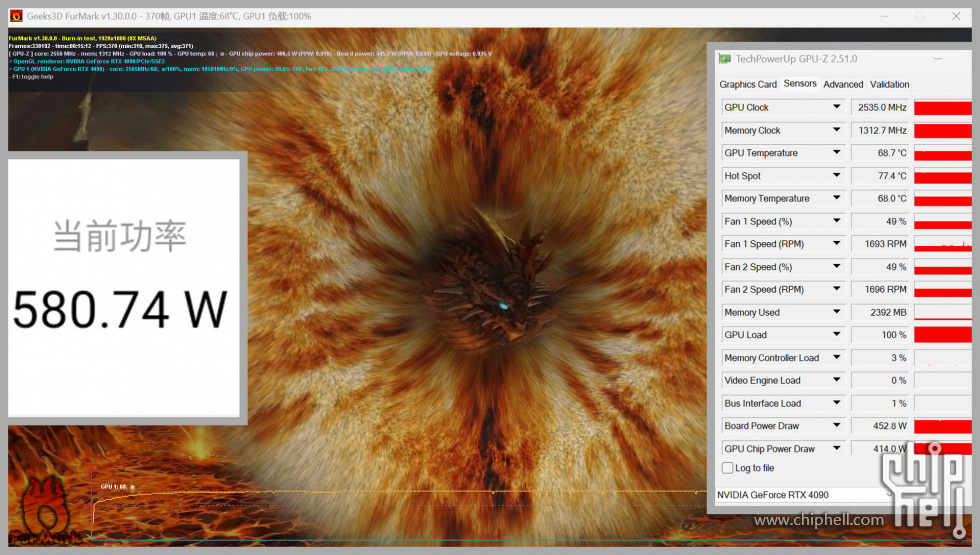Click the Board Power Draw history graph

click(x=942, y=426)
